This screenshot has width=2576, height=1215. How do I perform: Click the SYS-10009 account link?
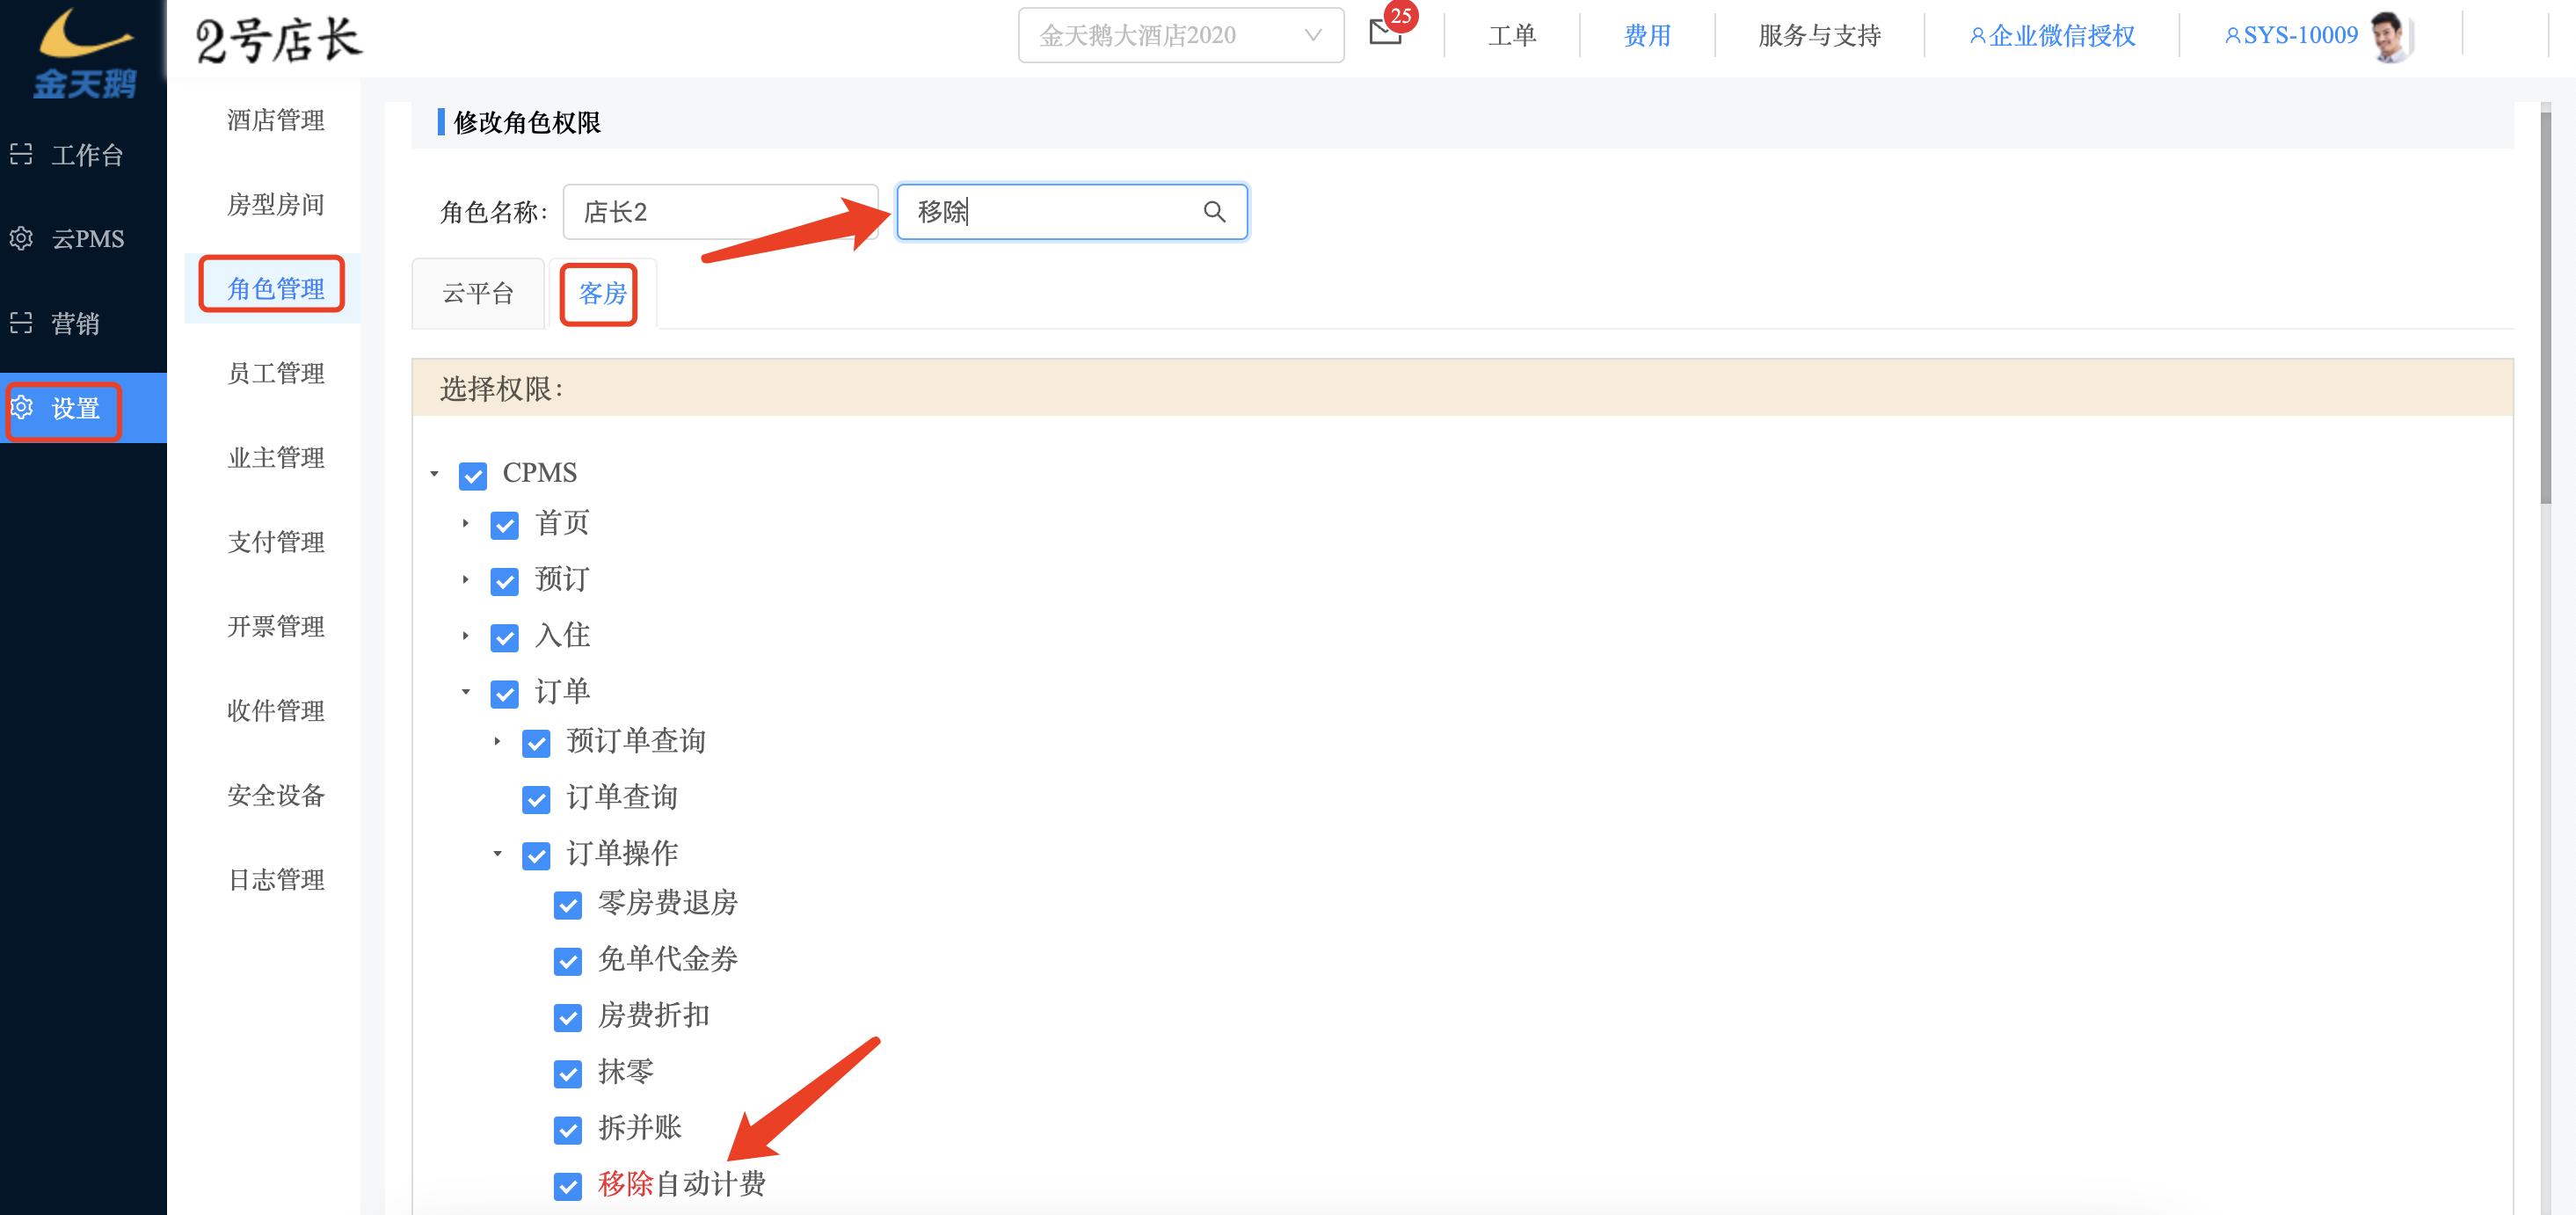point(2291,36)
